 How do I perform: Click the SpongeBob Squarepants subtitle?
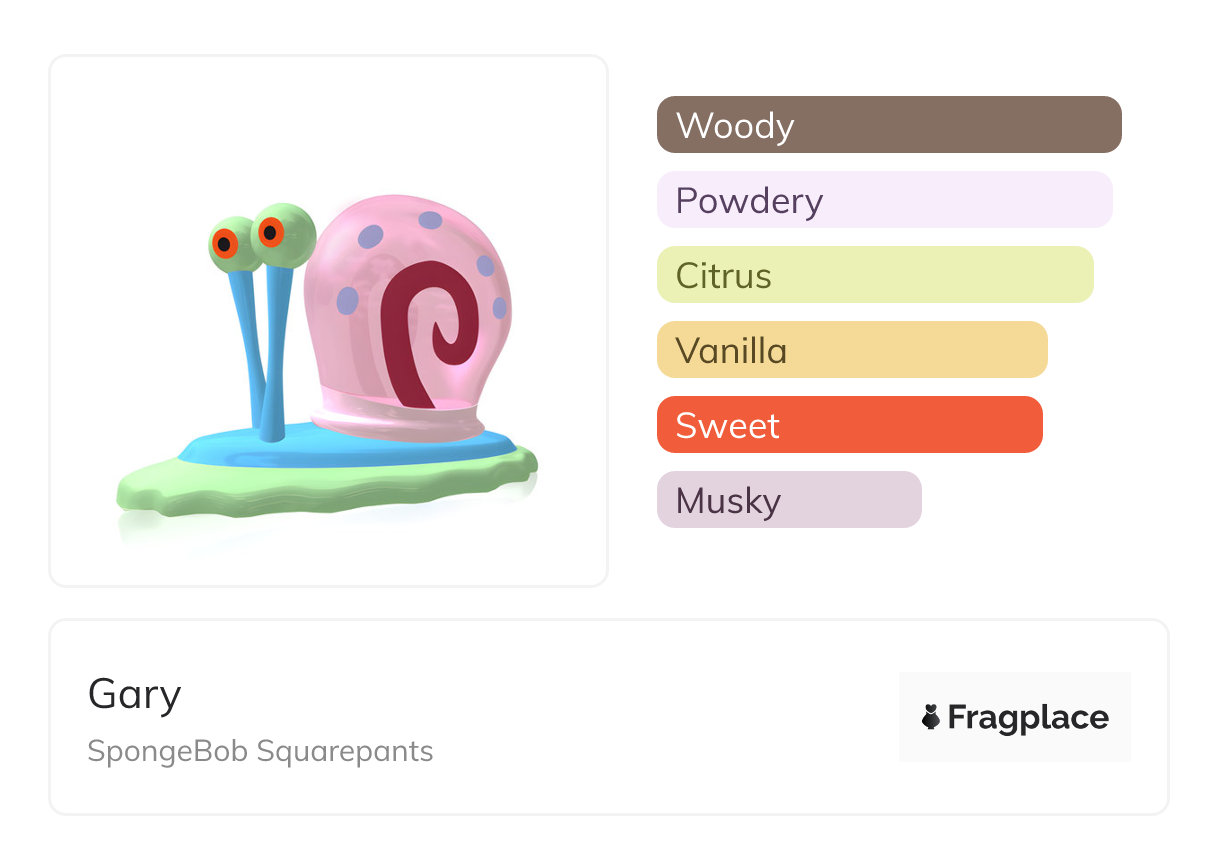coord(260,751)
